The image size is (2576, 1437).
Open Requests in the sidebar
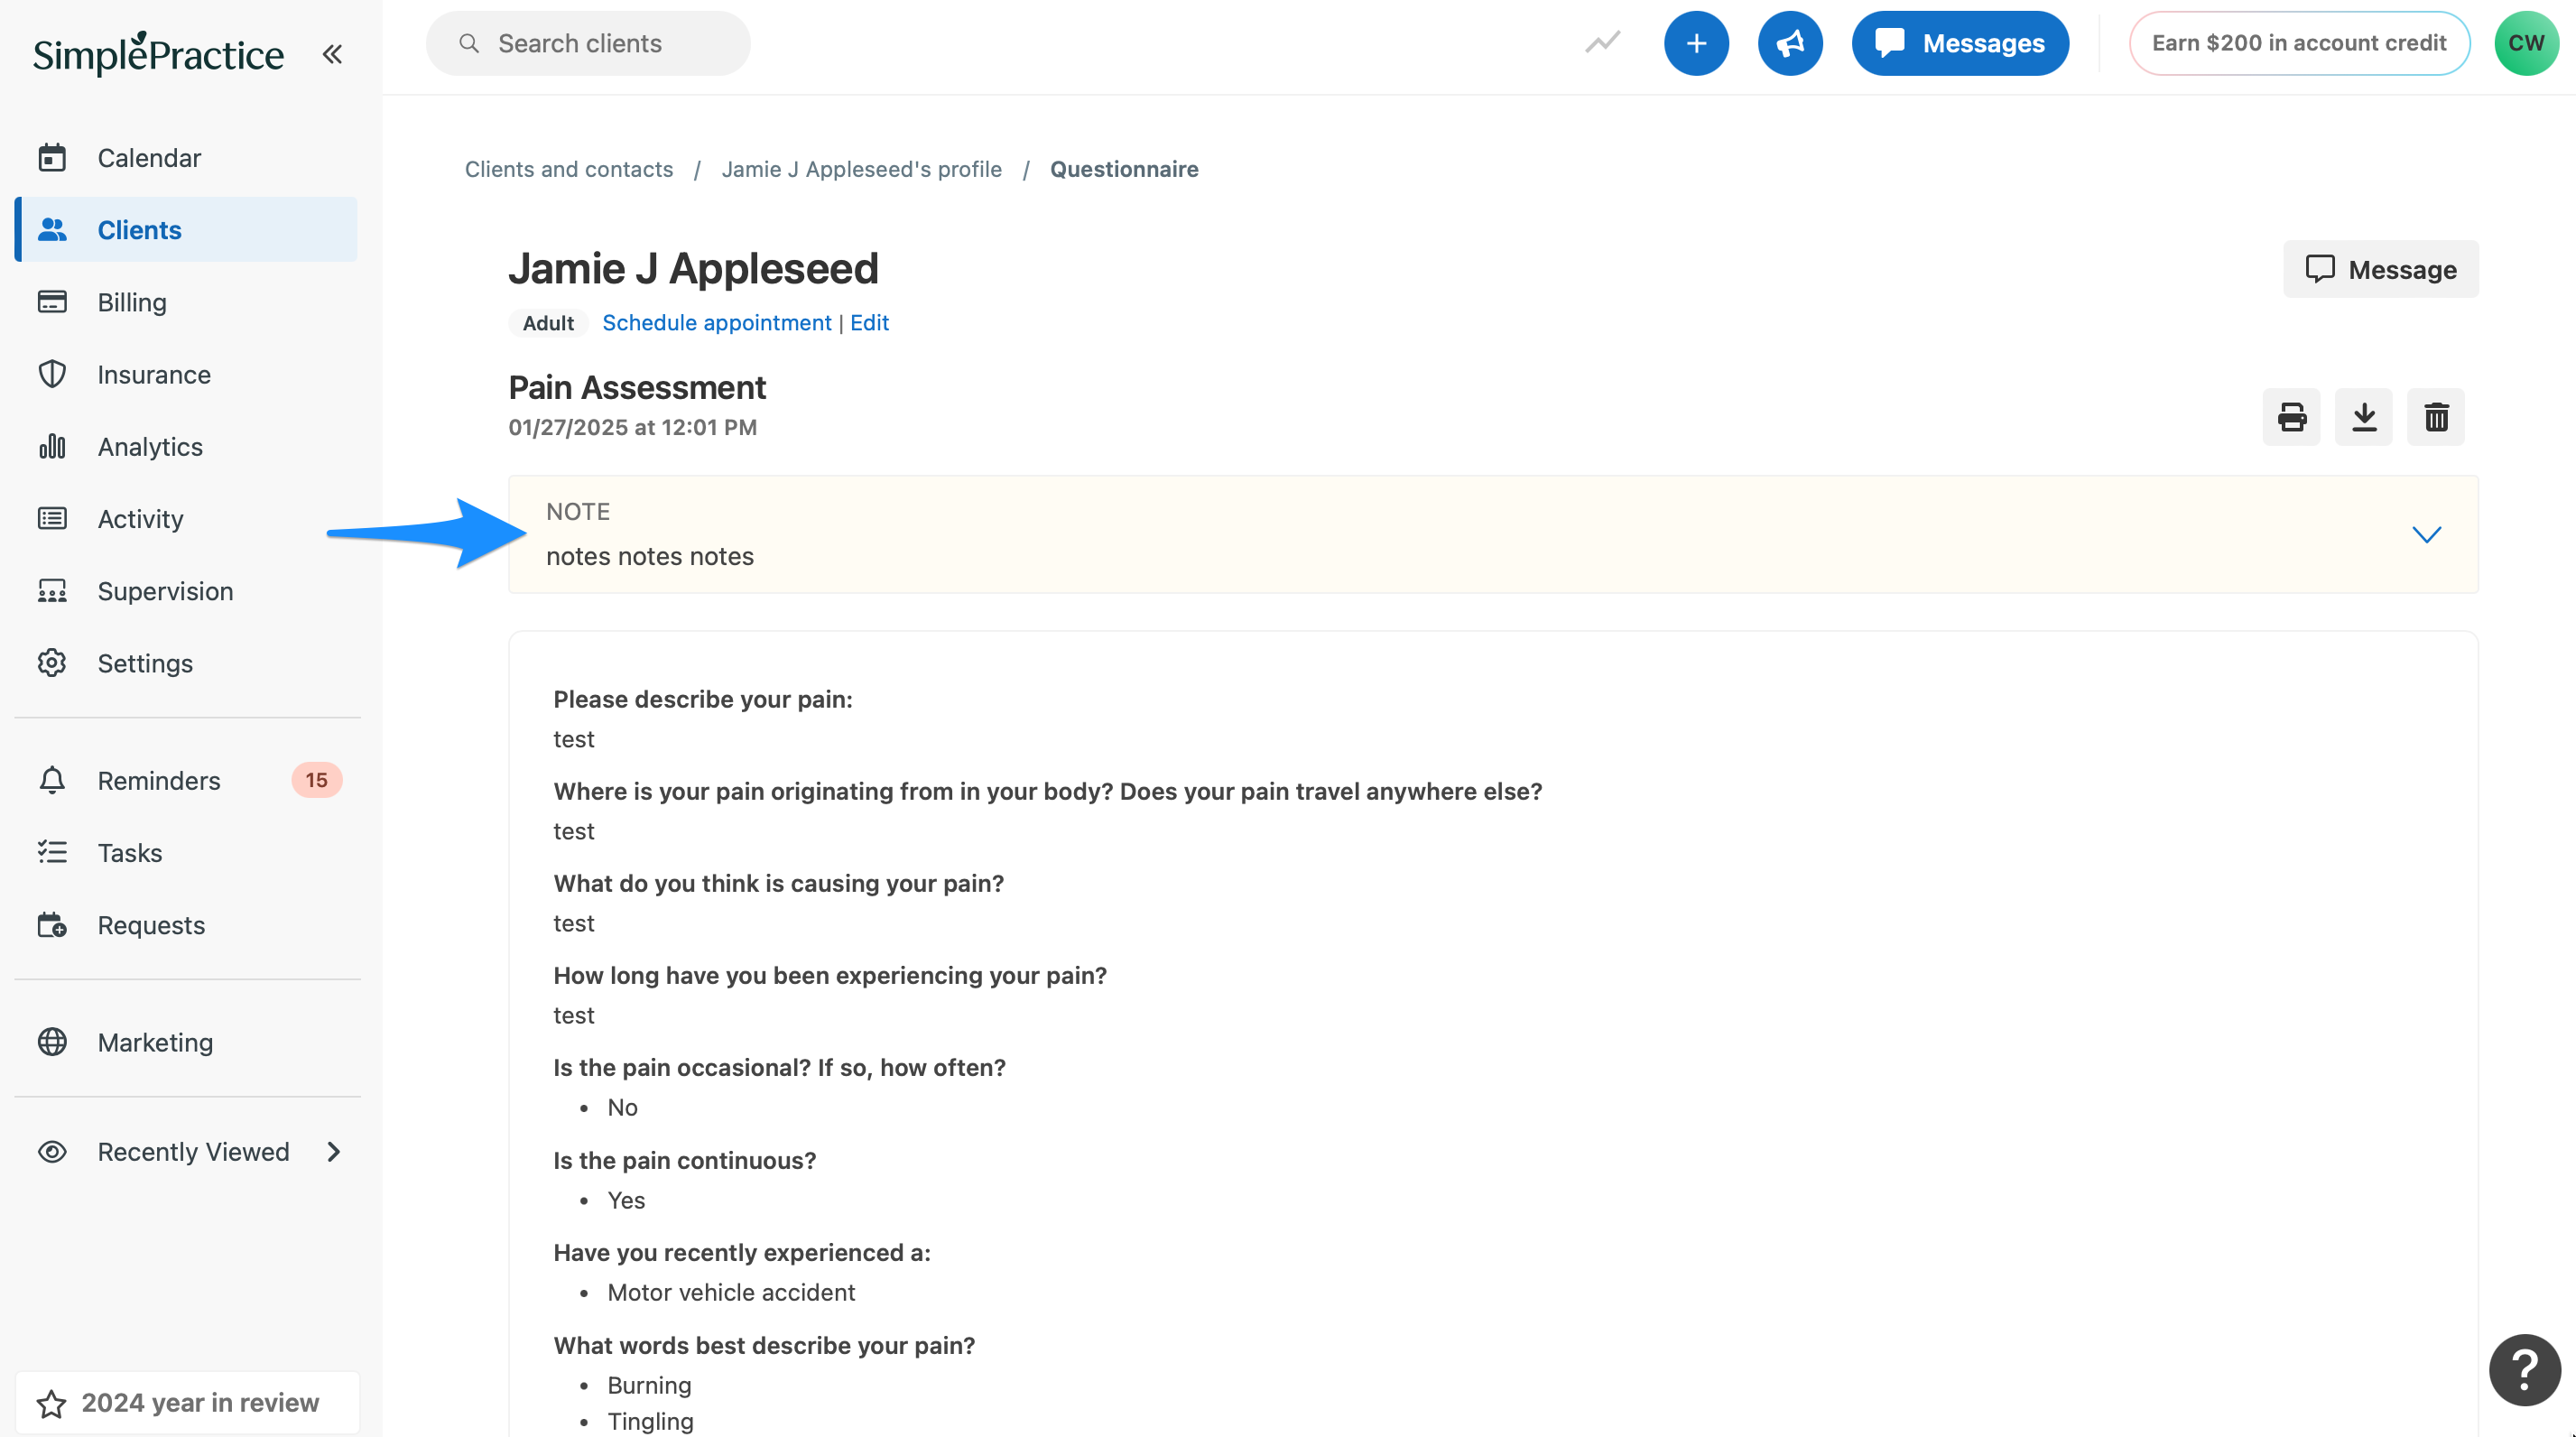186,925
